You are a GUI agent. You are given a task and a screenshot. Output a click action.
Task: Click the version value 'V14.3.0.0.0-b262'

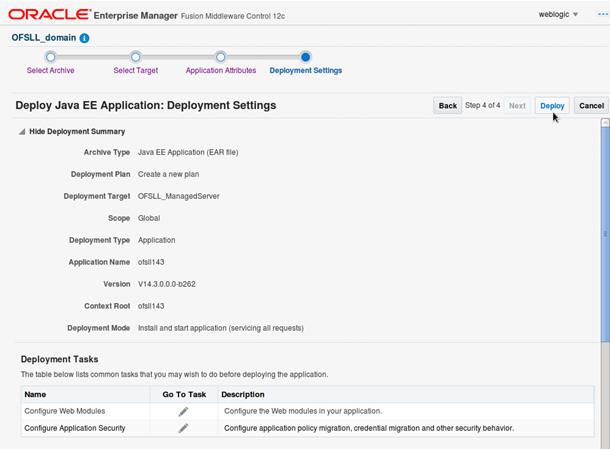[x=167, y=284]
